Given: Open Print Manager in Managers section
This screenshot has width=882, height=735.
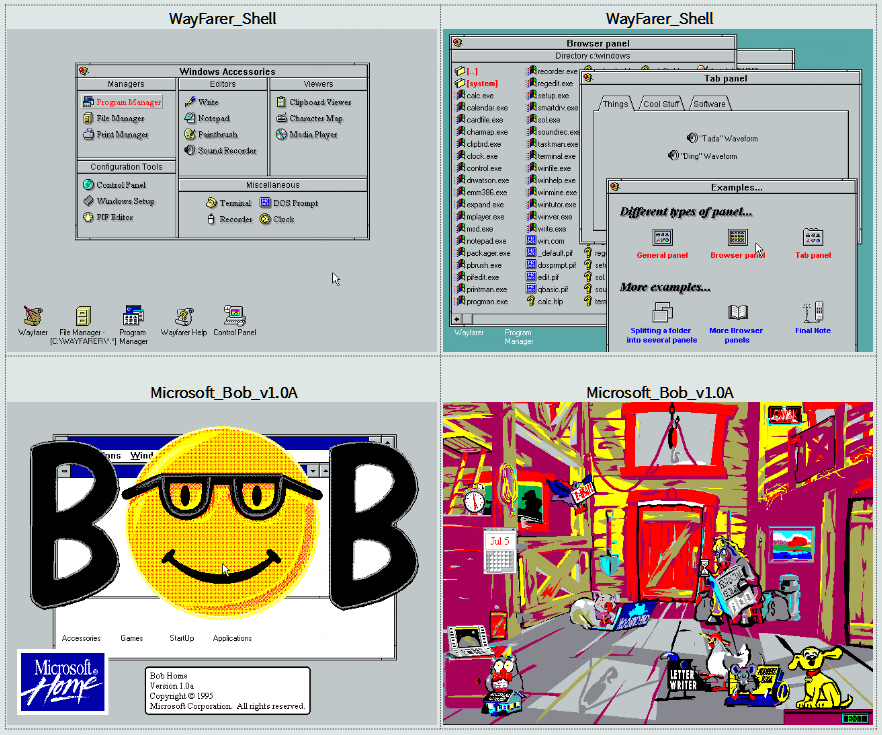Looking at the screenshot, I should tap(116, 134).
